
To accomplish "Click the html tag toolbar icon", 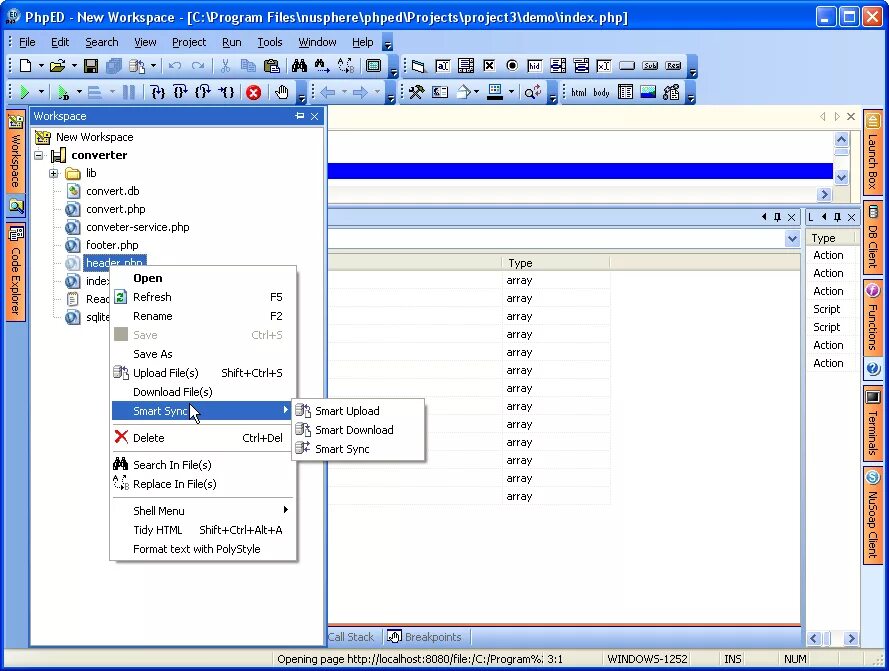I will pos(579,92).
